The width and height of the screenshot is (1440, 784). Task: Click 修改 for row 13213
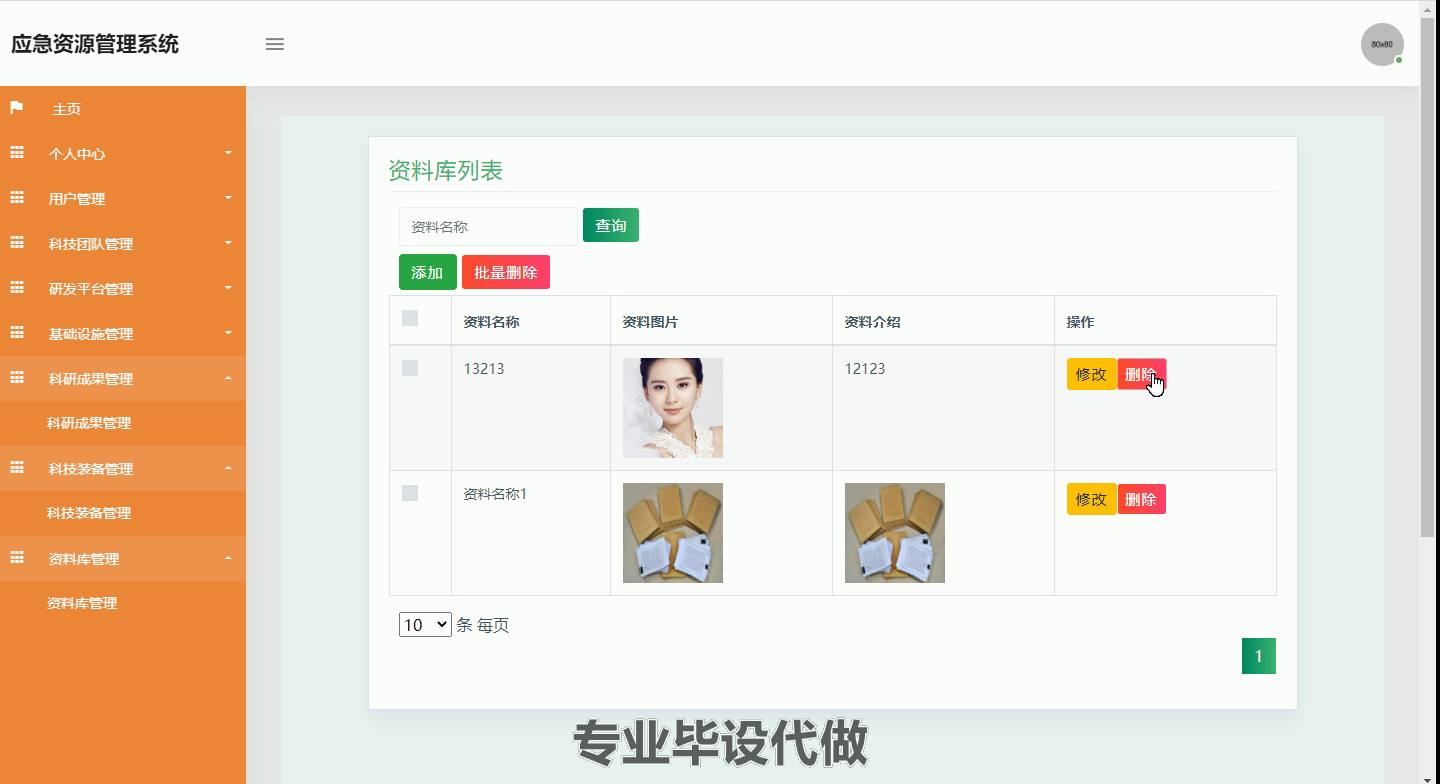(x=1091, y=374)
